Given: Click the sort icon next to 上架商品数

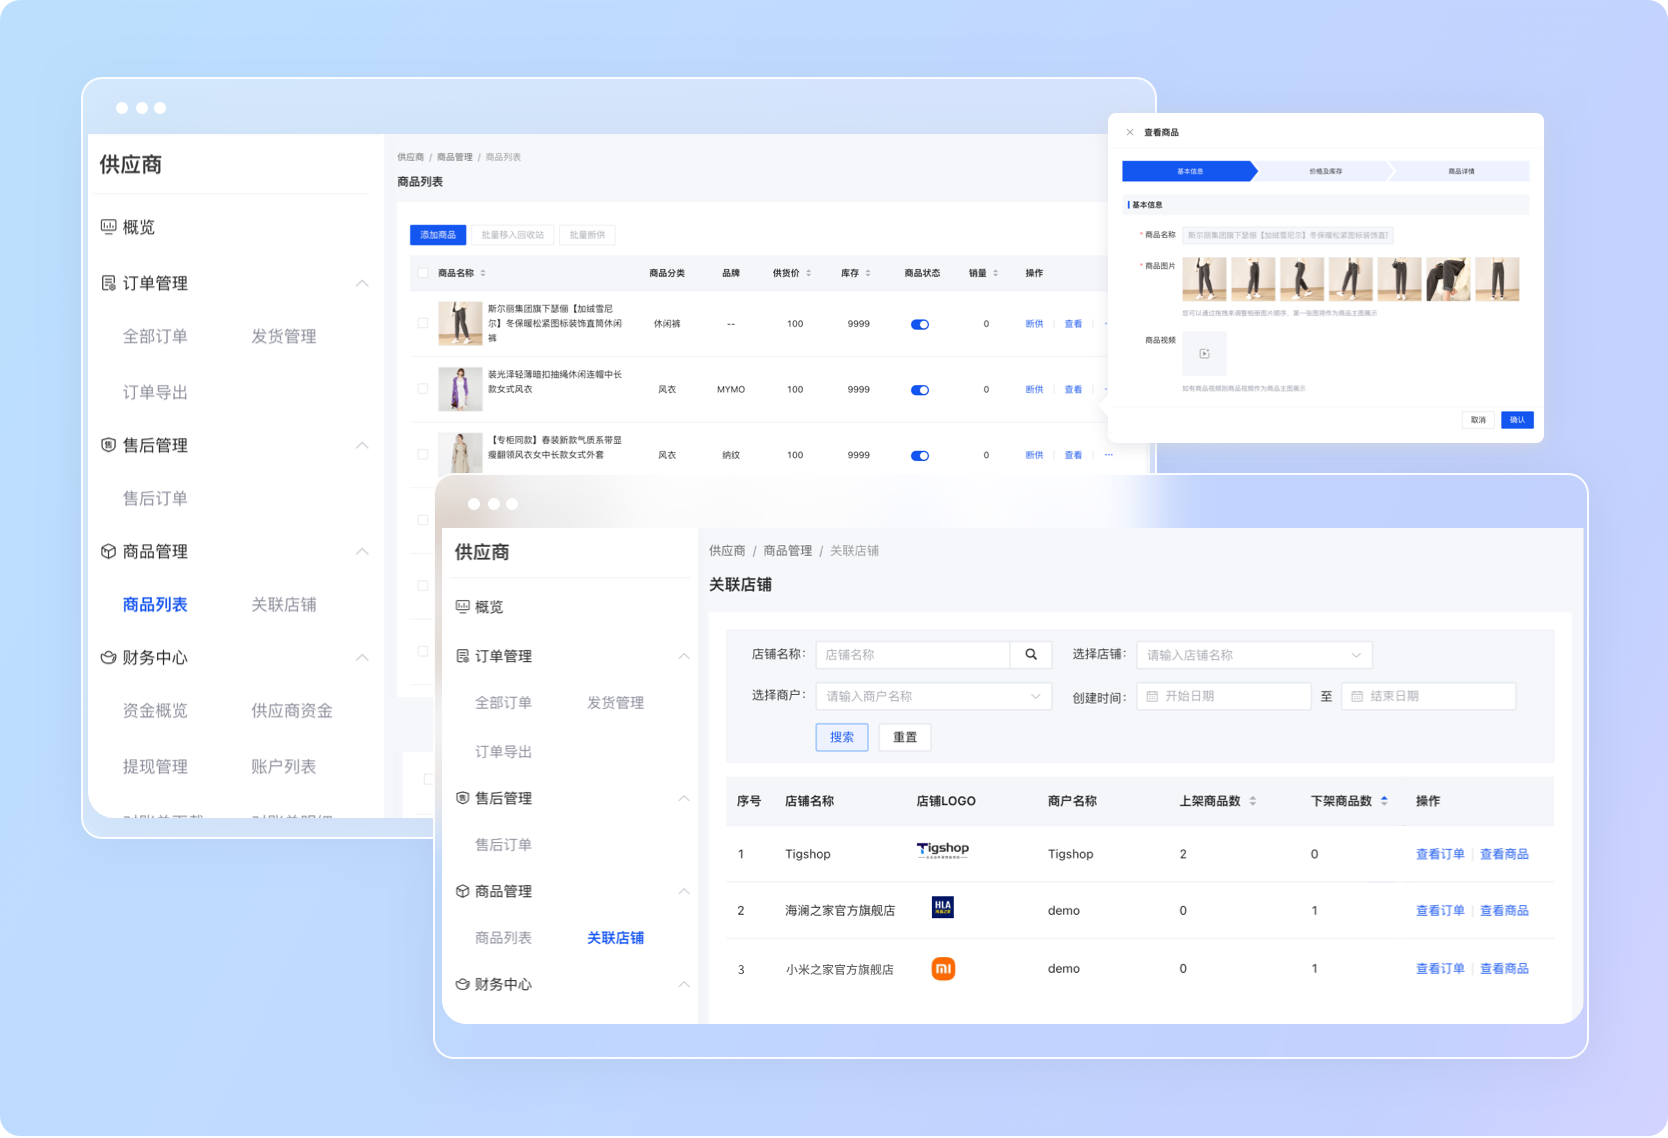Looking at the screenshot, I should 1253,801.
